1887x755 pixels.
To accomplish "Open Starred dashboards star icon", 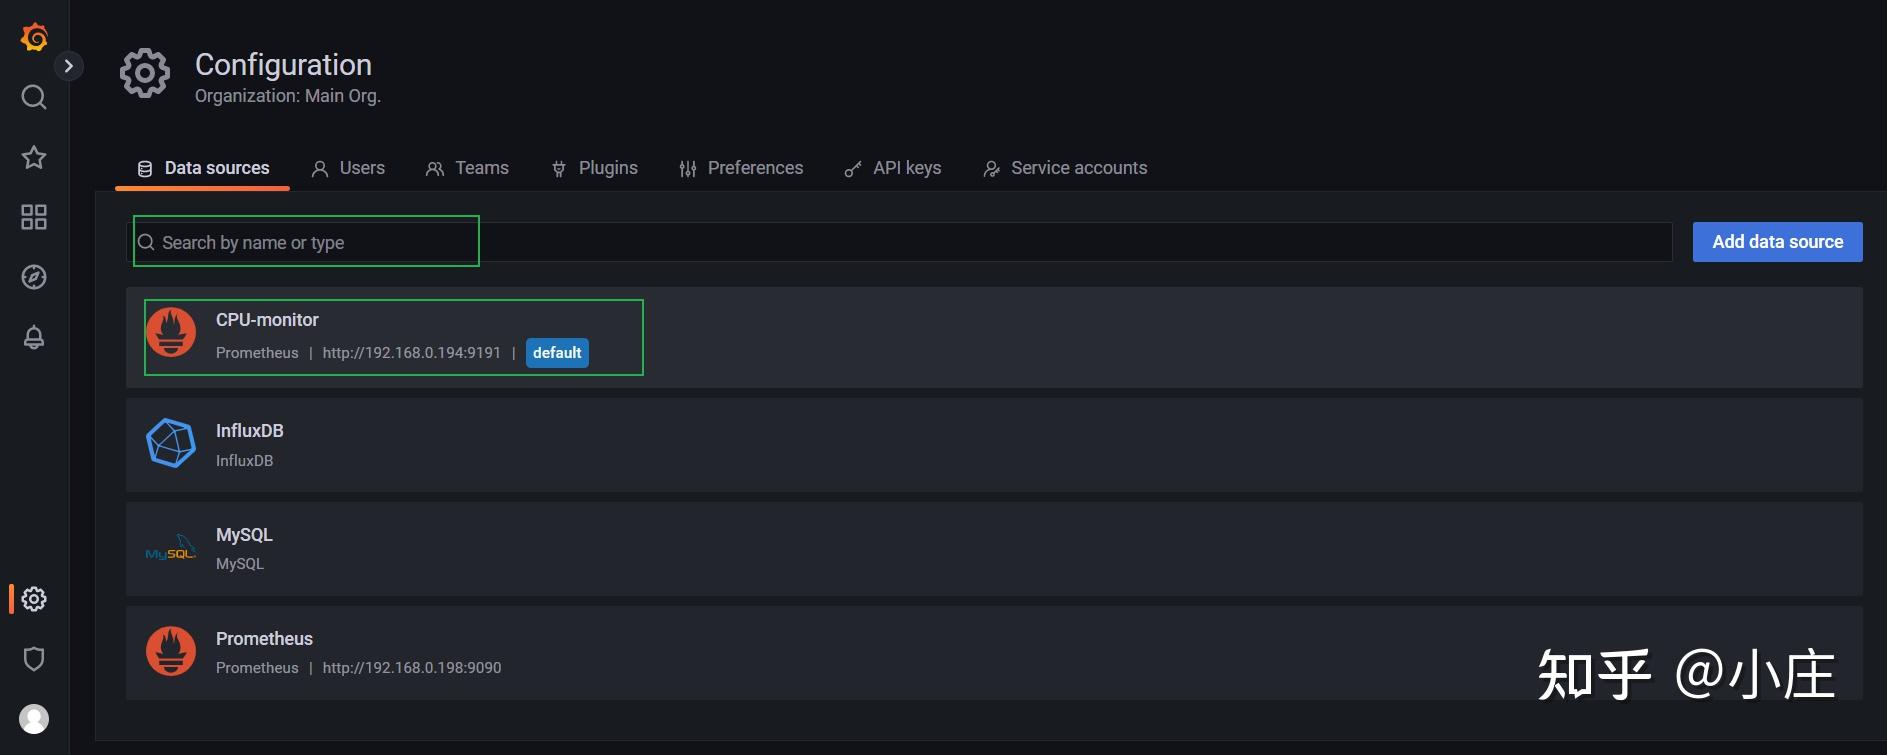I will pos(34,157).
